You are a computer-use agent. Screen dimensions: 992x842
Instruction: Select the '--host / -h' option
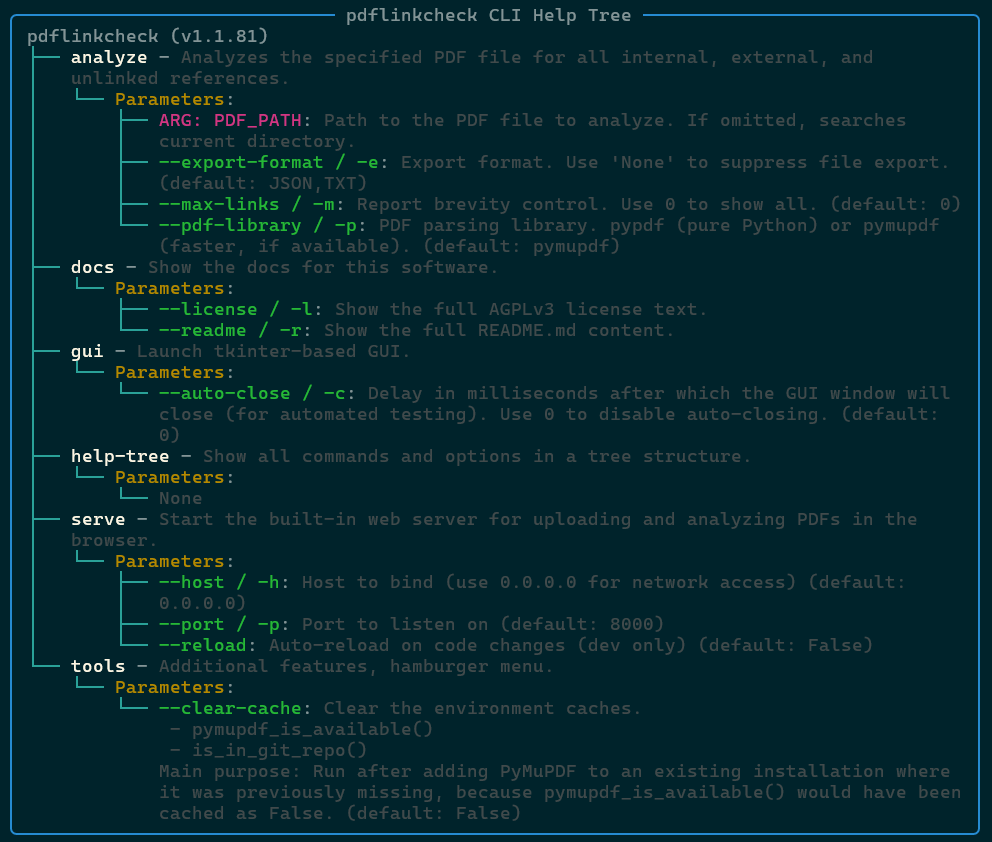pos(220,582)
